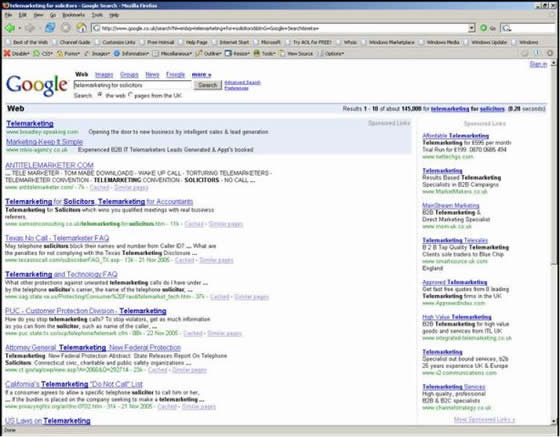The height and width of the screenshot is (437, 560).
Task: Switch to Google News tab
Action: click(x=152, y=75)
